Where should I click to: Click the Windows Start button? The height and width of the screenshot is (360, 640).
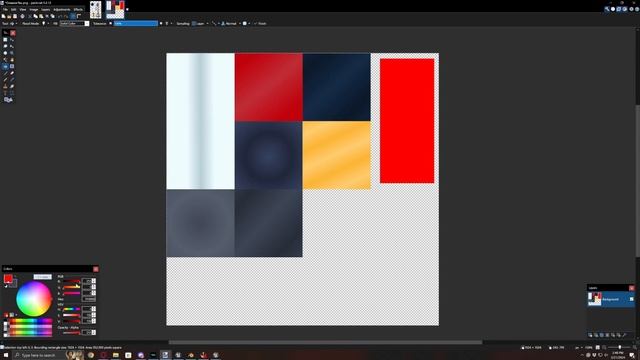[x=6, y=355]
